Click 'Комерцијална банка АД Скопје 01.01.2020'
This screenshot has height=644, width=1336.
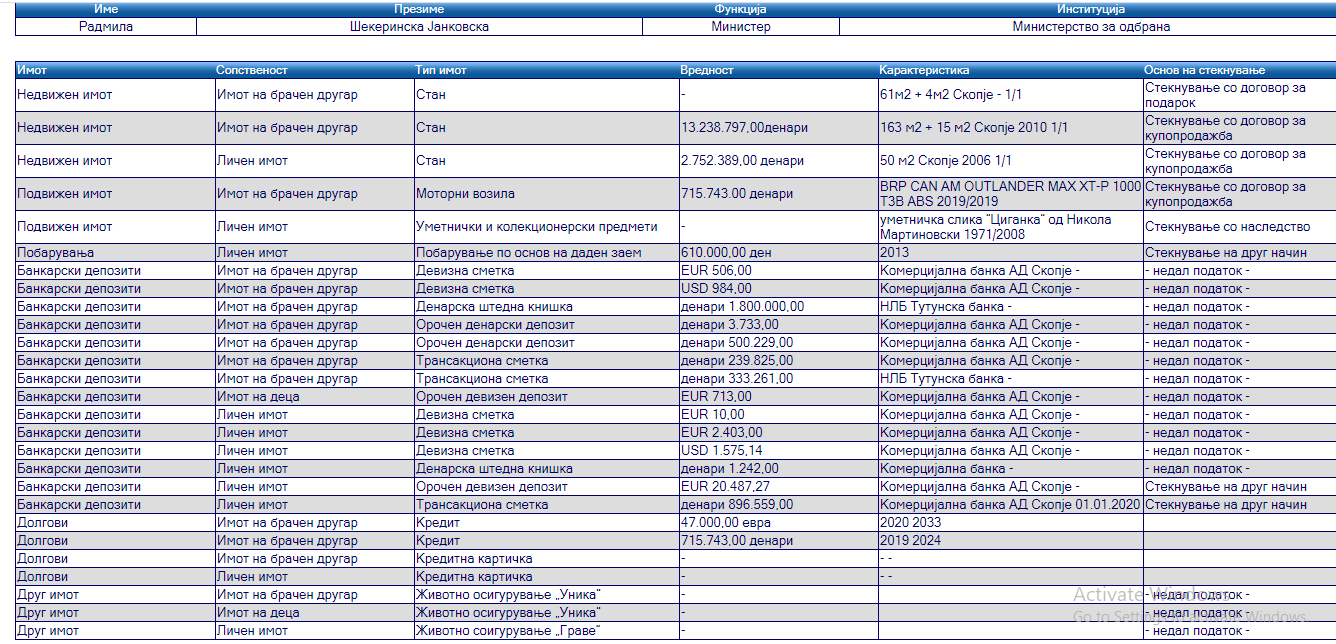1010,505
